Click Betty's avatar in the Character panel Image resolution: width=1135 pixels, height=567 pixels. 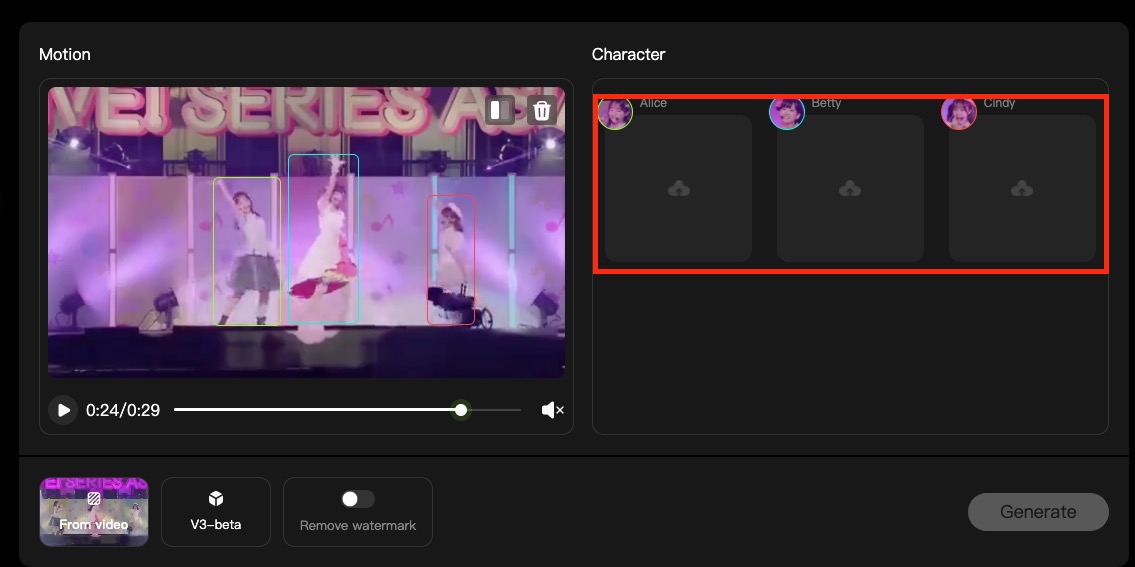click(787, 113)
